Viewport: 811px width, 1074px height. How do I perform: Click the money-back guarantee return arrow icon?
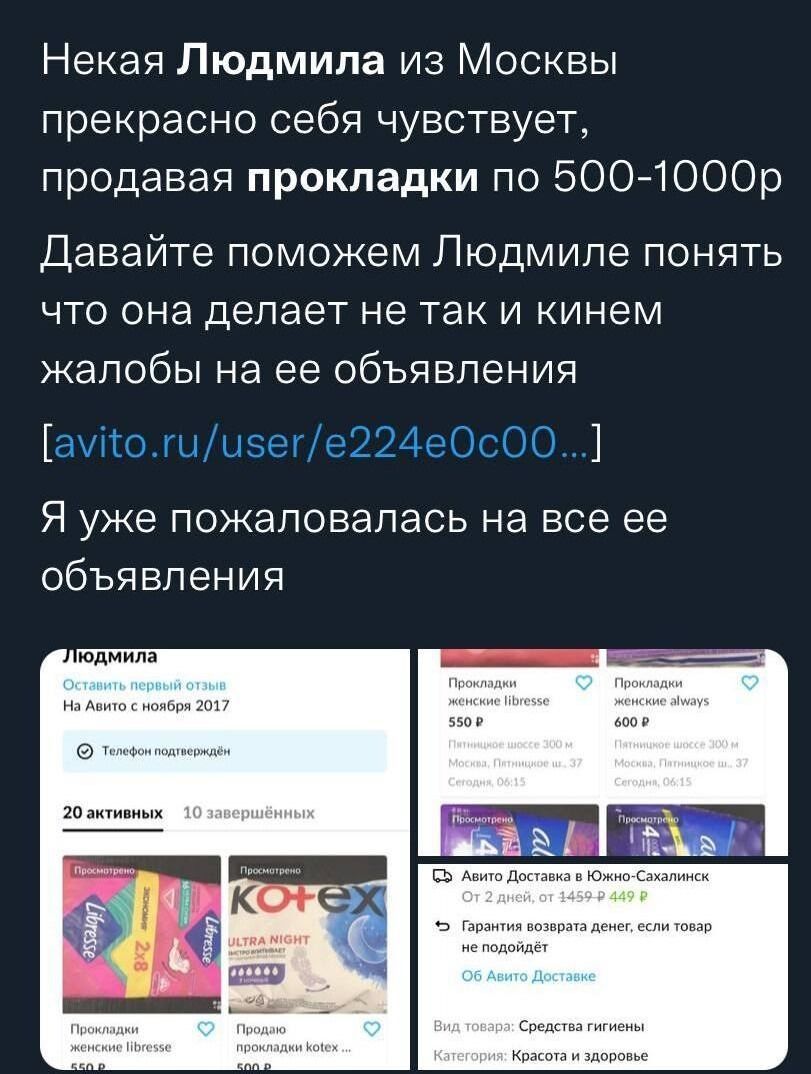(x=443, y=927)
